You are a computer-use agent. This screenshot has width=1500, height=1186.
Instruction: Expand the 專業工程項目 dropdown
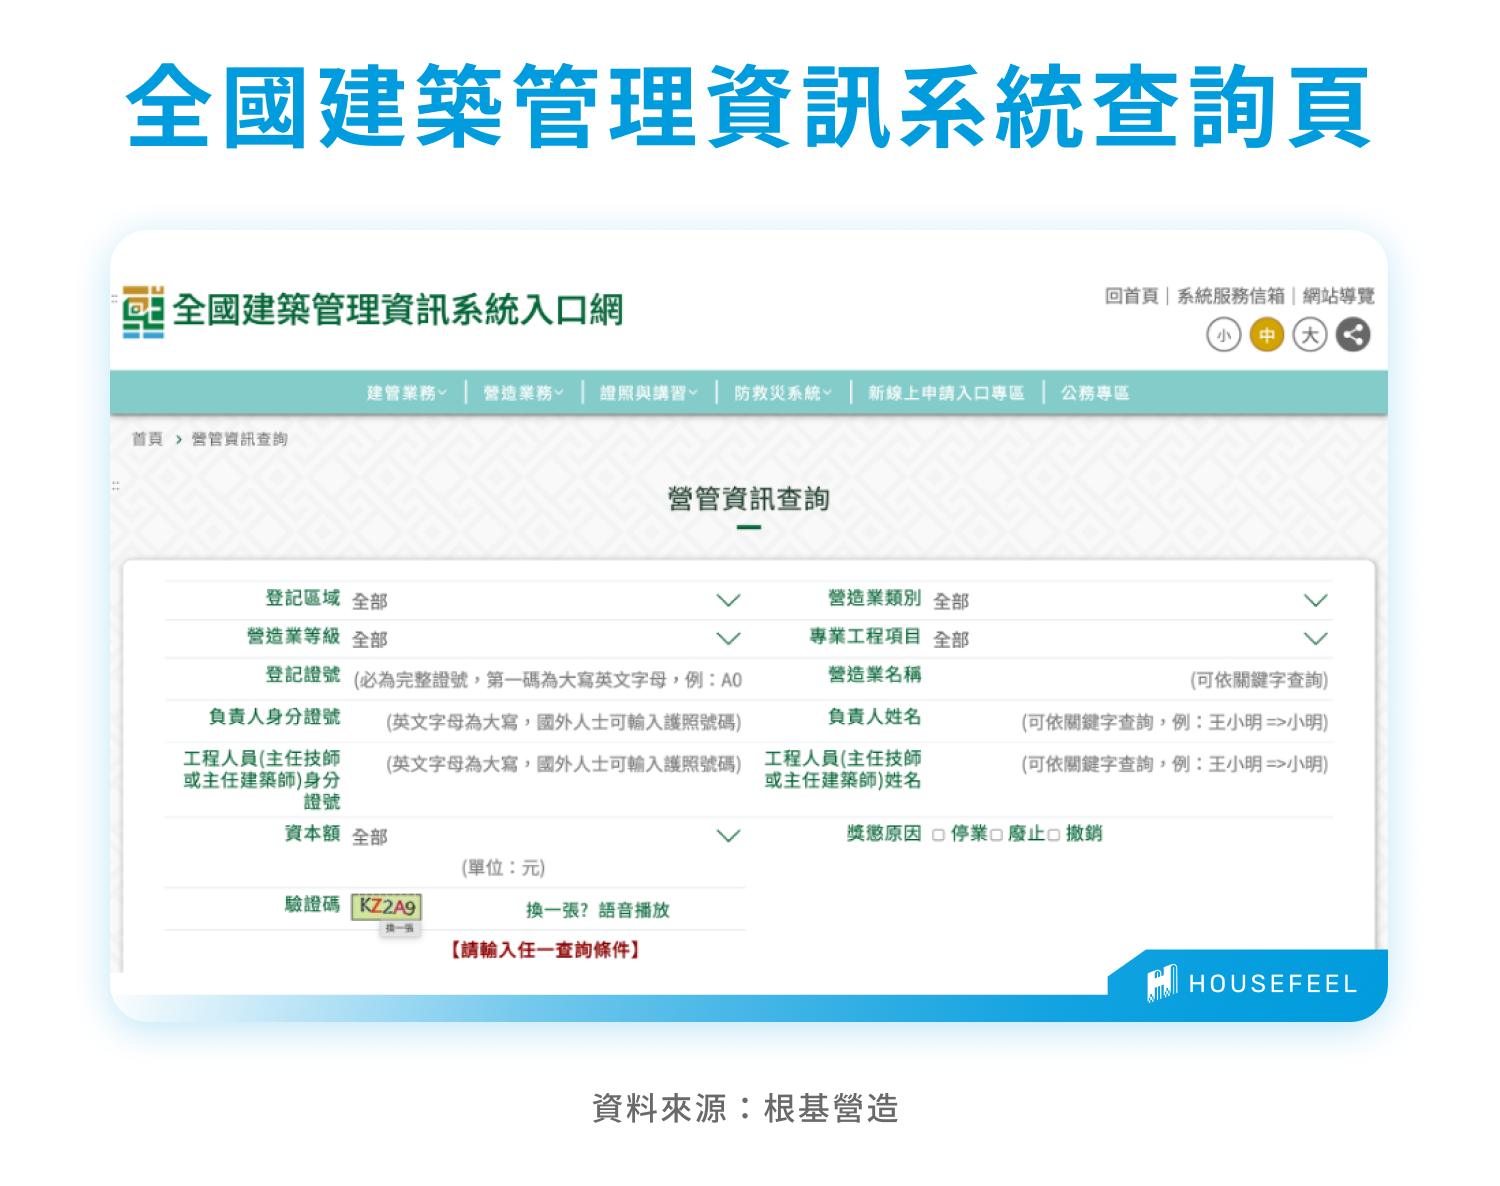1130,639
